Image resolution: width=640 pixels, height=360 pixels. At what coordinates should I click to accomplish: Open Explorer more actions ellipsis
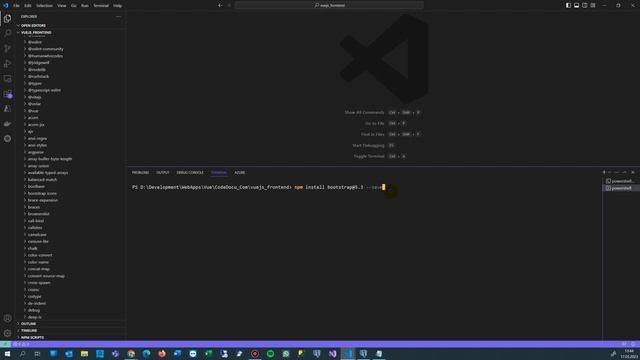pyautogui.click(x=118, y=17)
